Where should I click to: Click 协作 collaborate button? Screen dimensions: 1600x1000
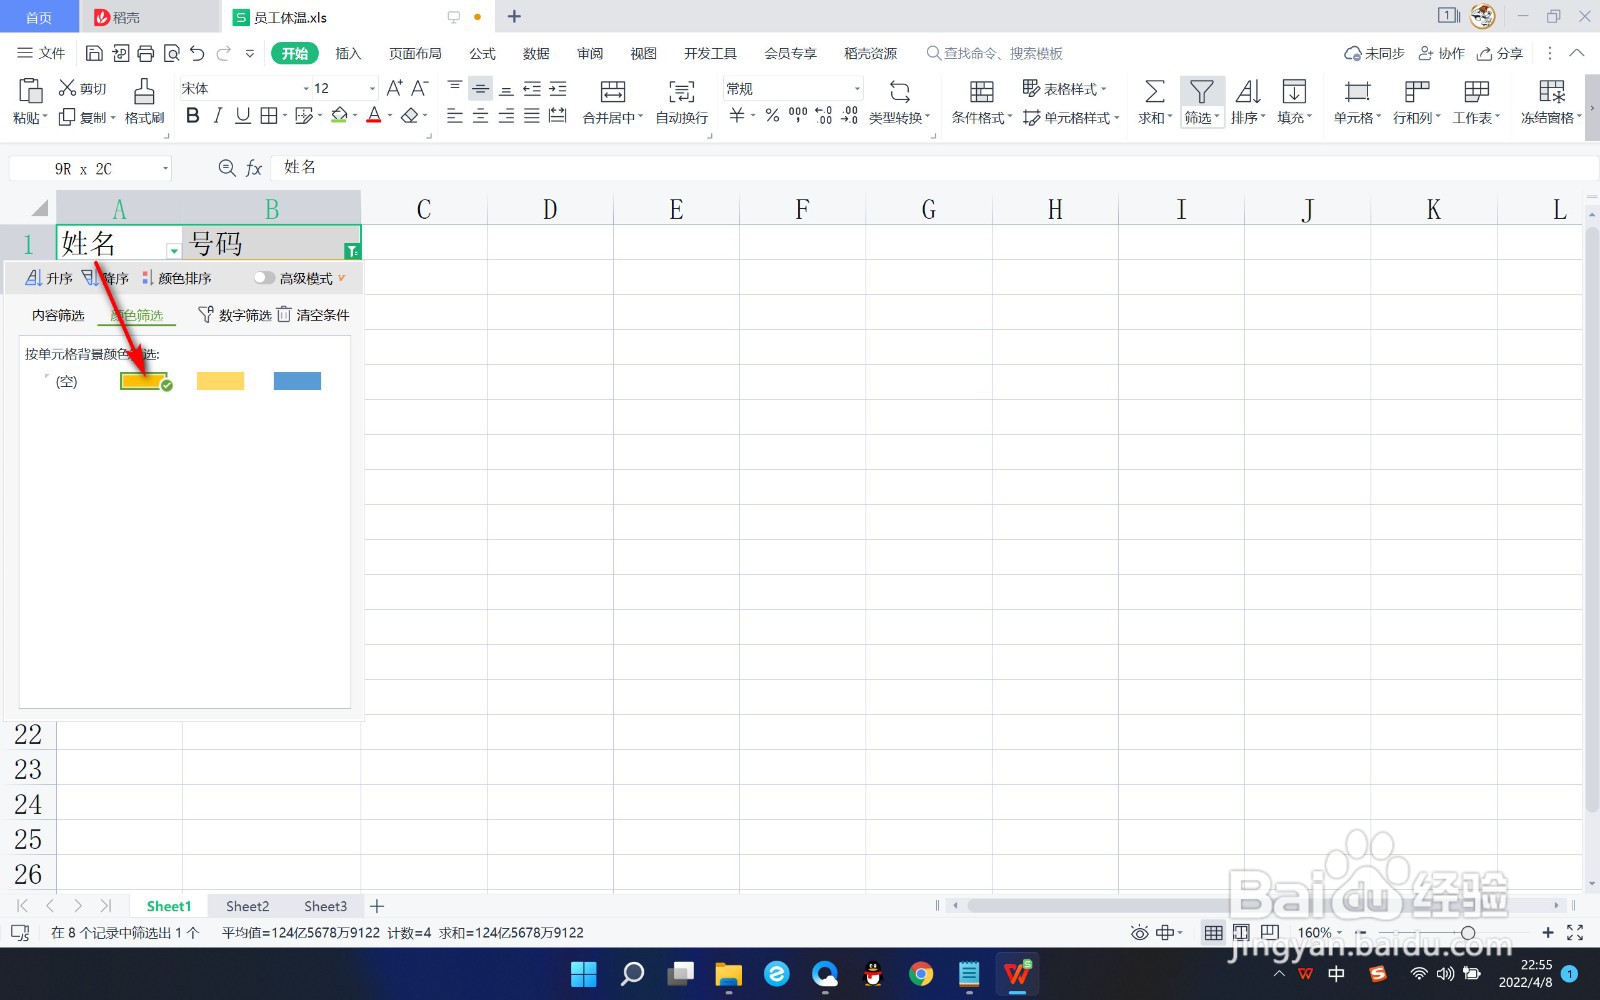[x=1442, y=53]
